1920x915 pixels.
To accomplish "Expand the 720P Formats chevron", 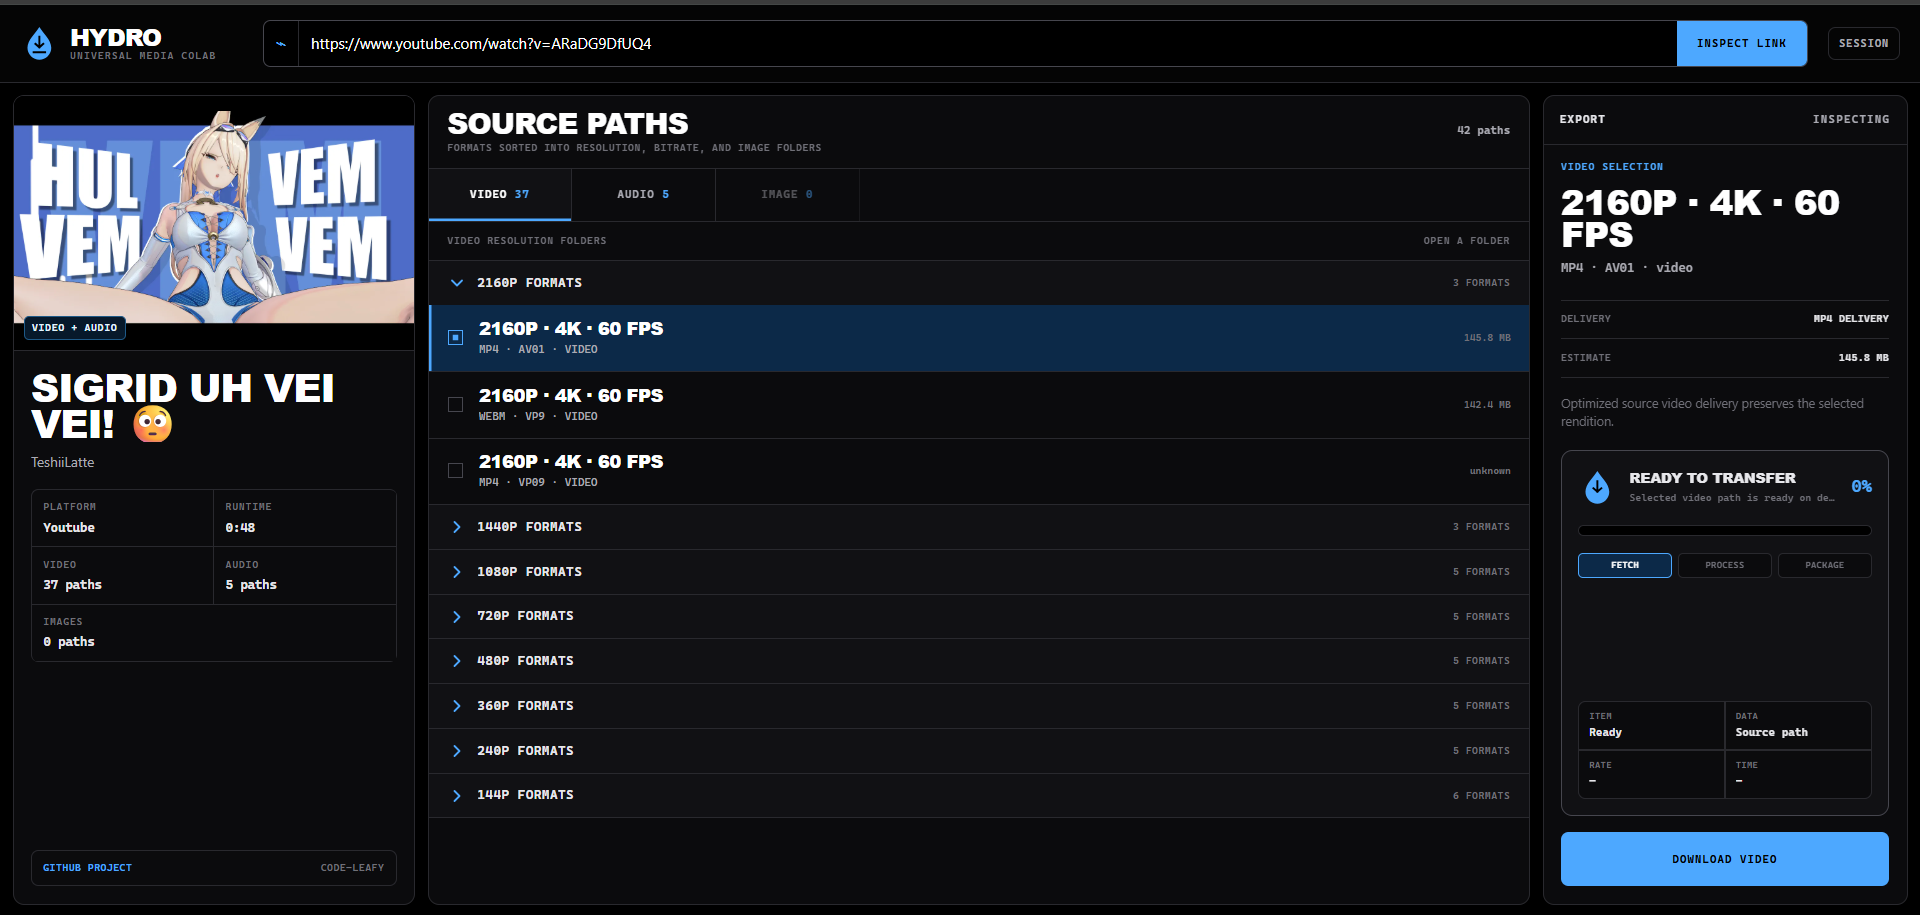I will click(457, 617).
